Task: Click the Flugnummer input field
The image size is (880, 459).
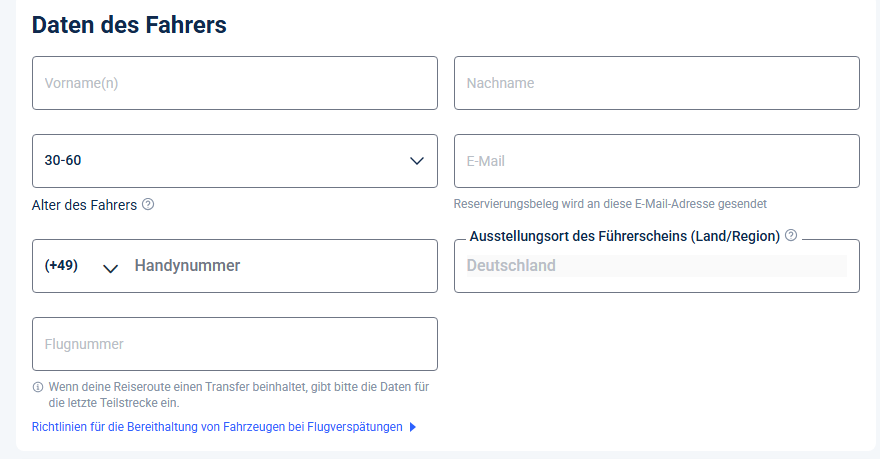Action: [235, 344]
